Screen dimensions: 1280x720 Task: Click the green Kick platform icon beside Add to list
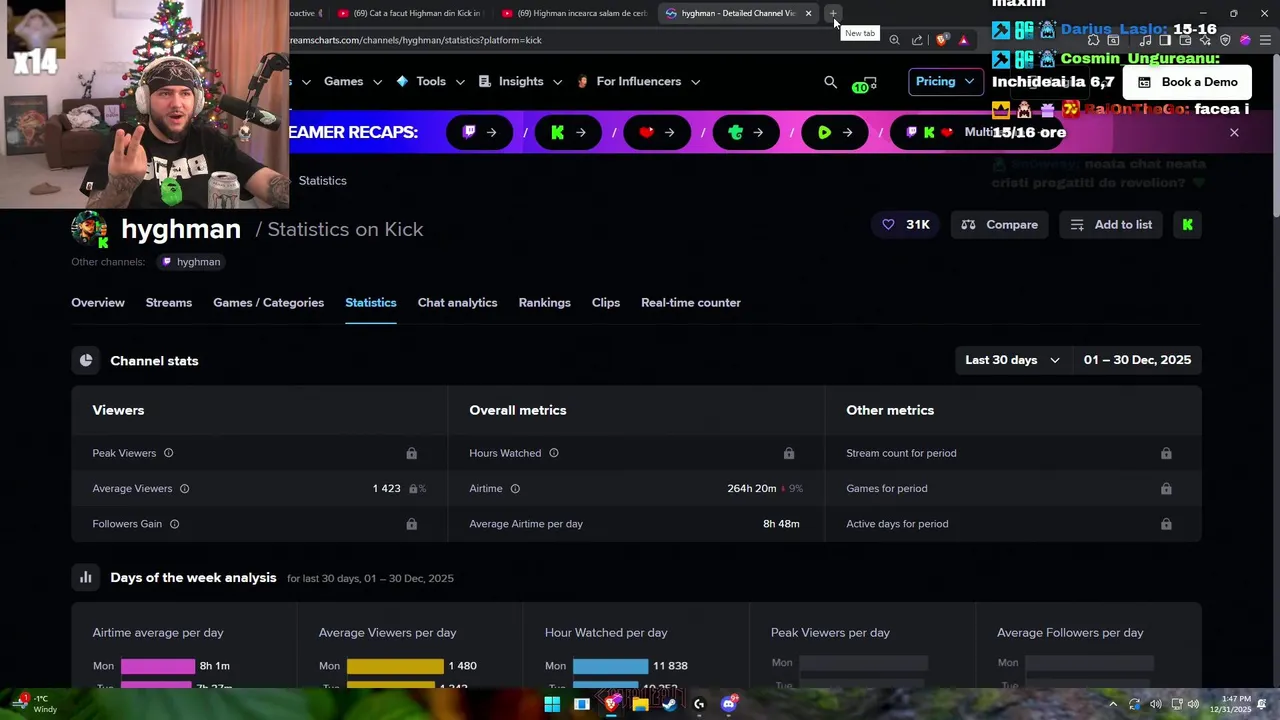point(1187,225)
